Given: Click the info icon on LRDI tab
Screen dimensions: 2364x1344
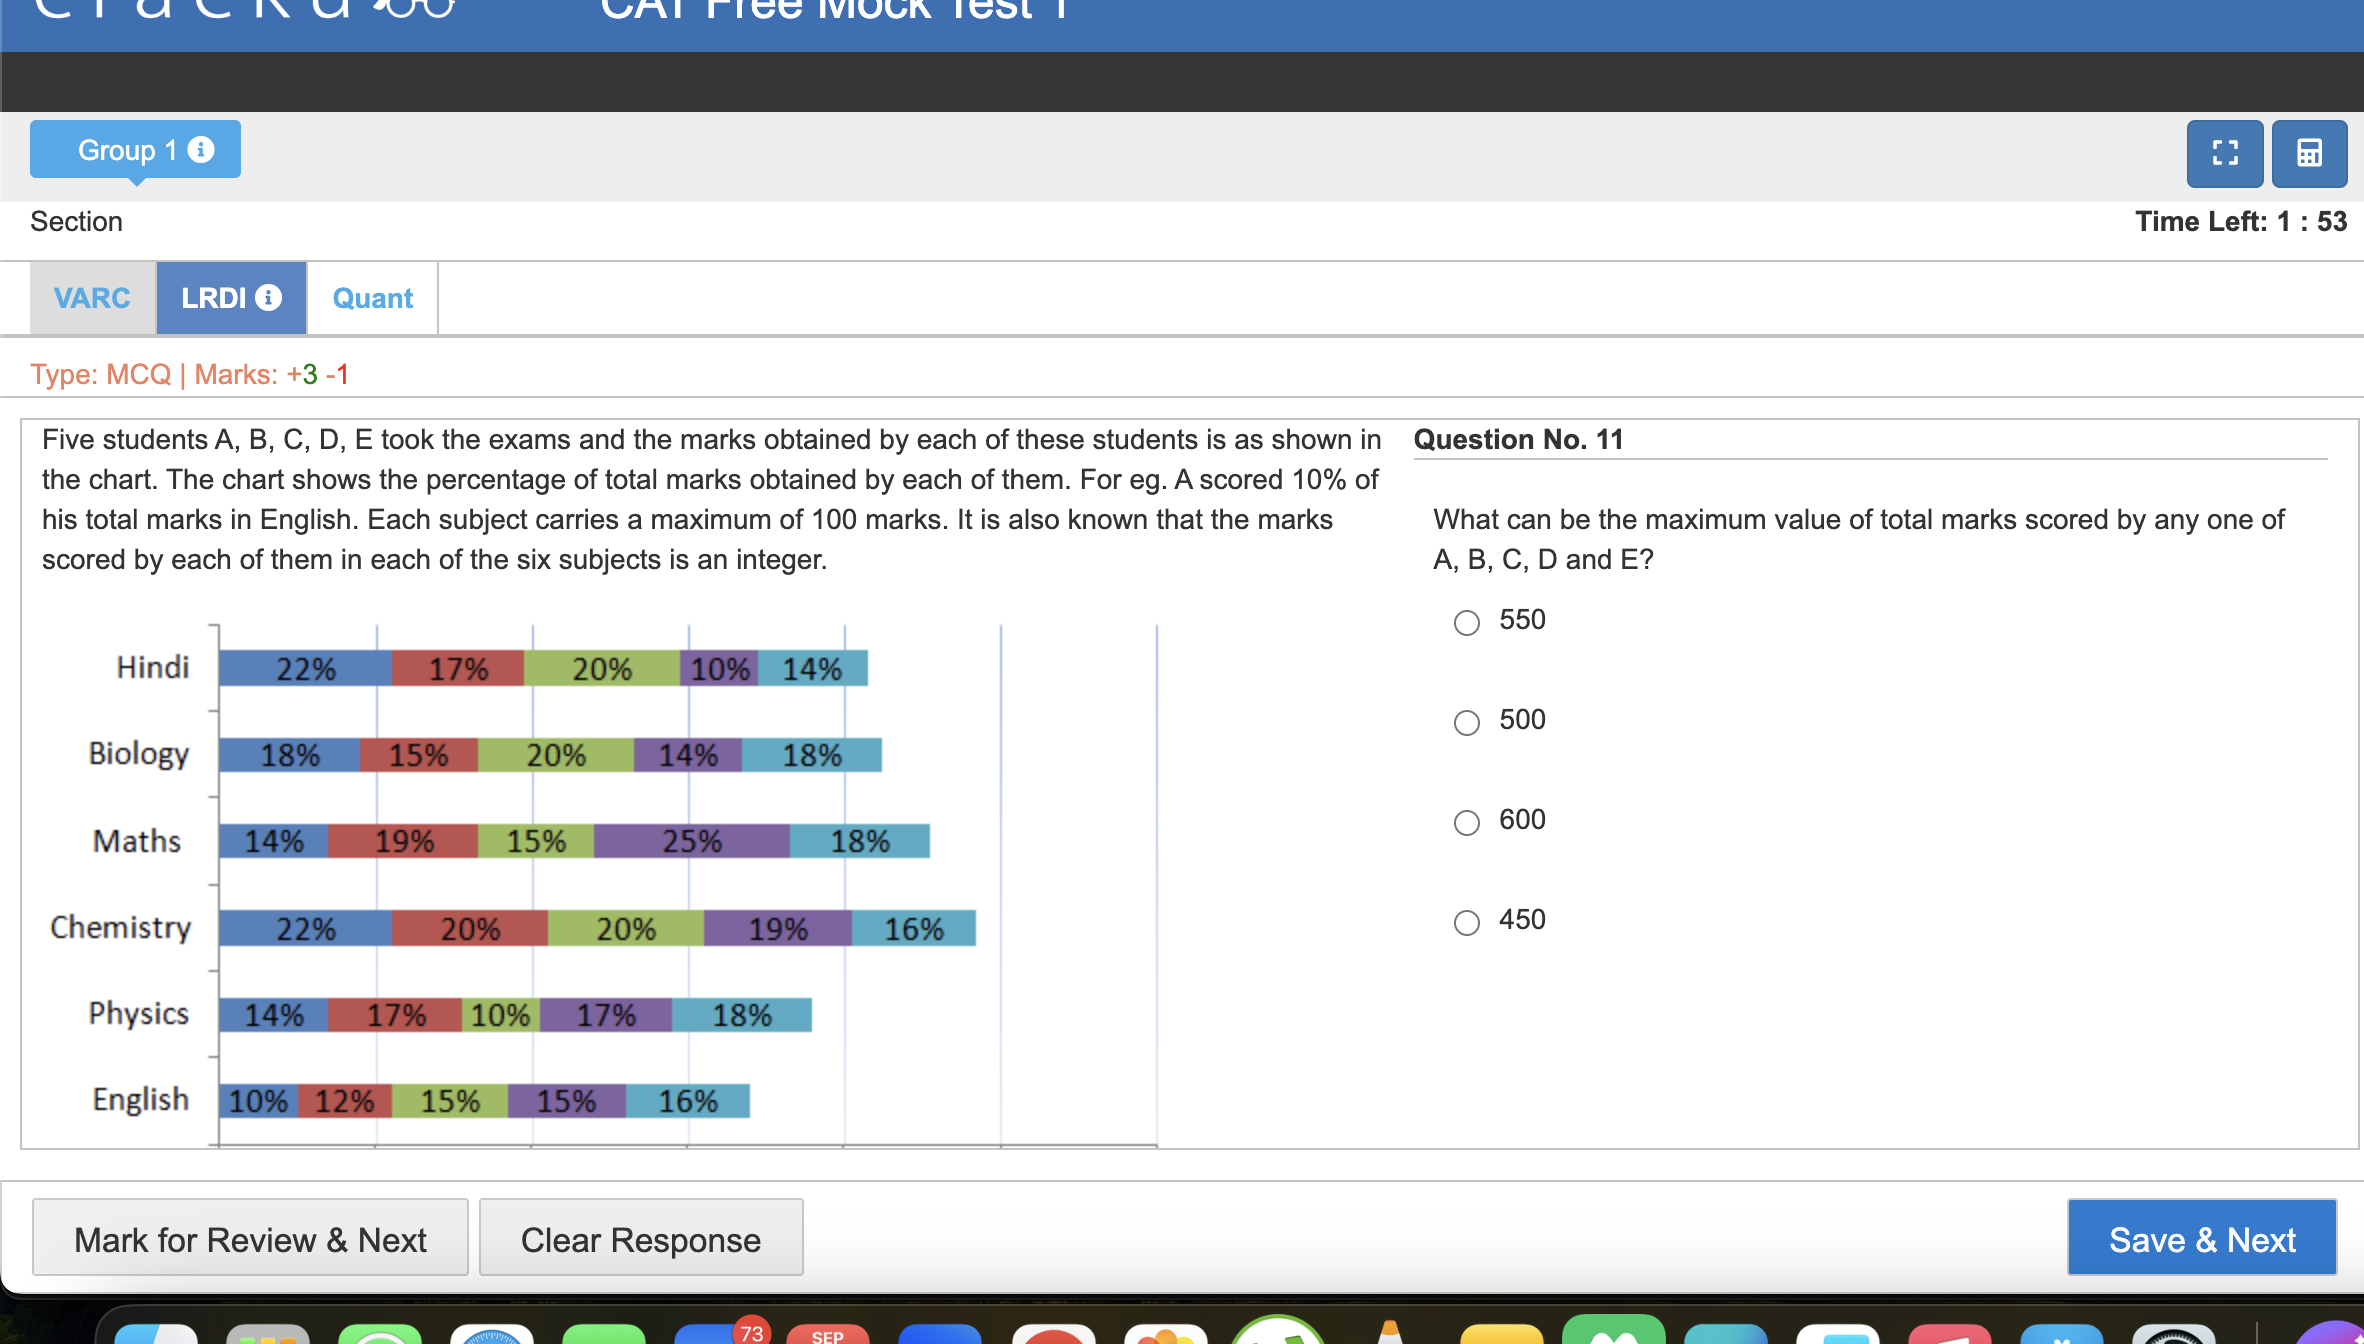Looking at the screenshot, I should pyautogui.click(x=268, y=297).
